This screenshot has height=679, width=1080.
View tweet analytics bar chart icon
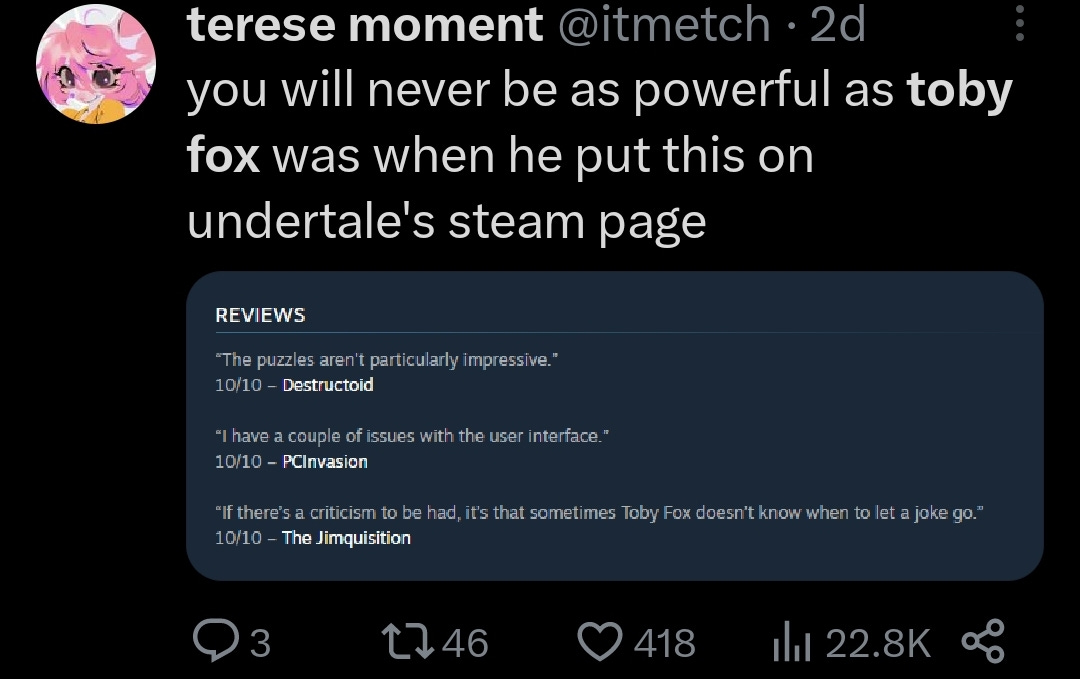[791, 643]
